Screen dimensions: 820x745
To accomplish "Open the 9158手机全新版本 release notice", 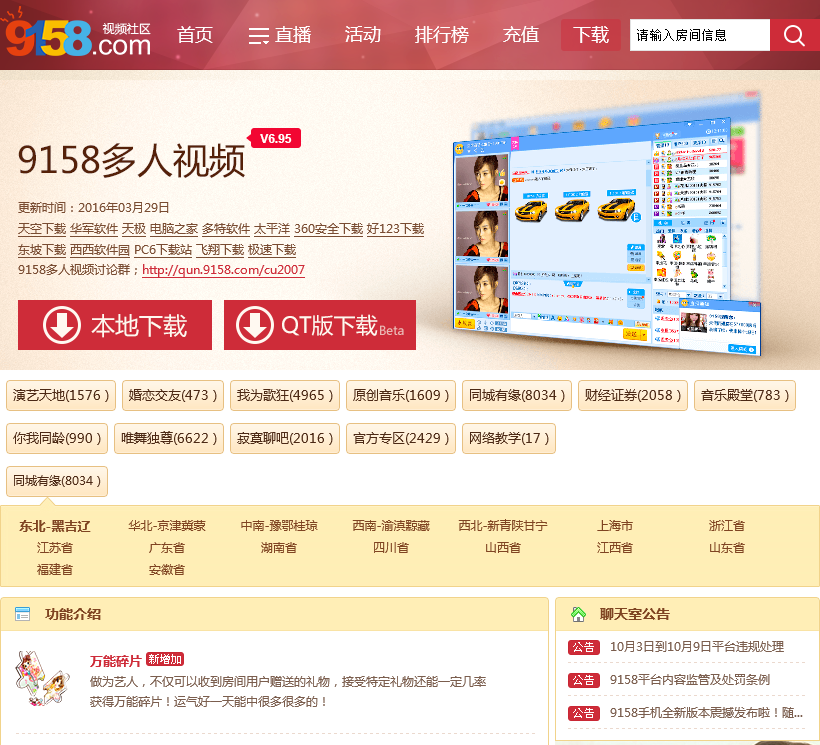I will point(707,713).
